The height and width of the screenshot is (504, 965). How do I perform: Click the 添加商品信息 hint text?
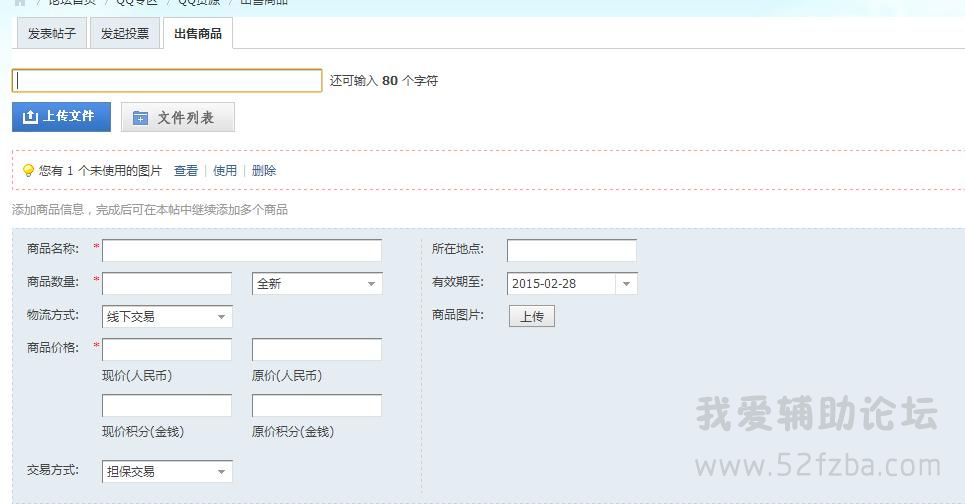coord(150,210)
